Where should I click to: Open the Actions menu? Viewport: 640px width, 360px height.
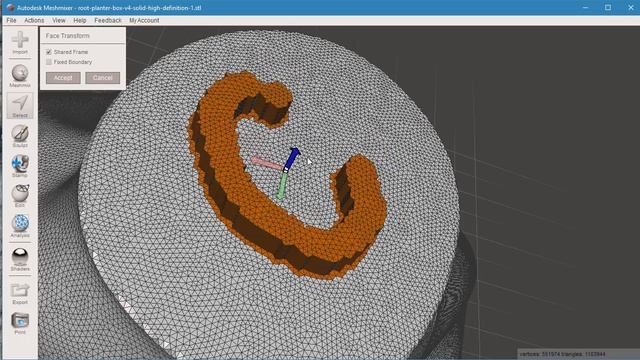[x=34, y=20]
